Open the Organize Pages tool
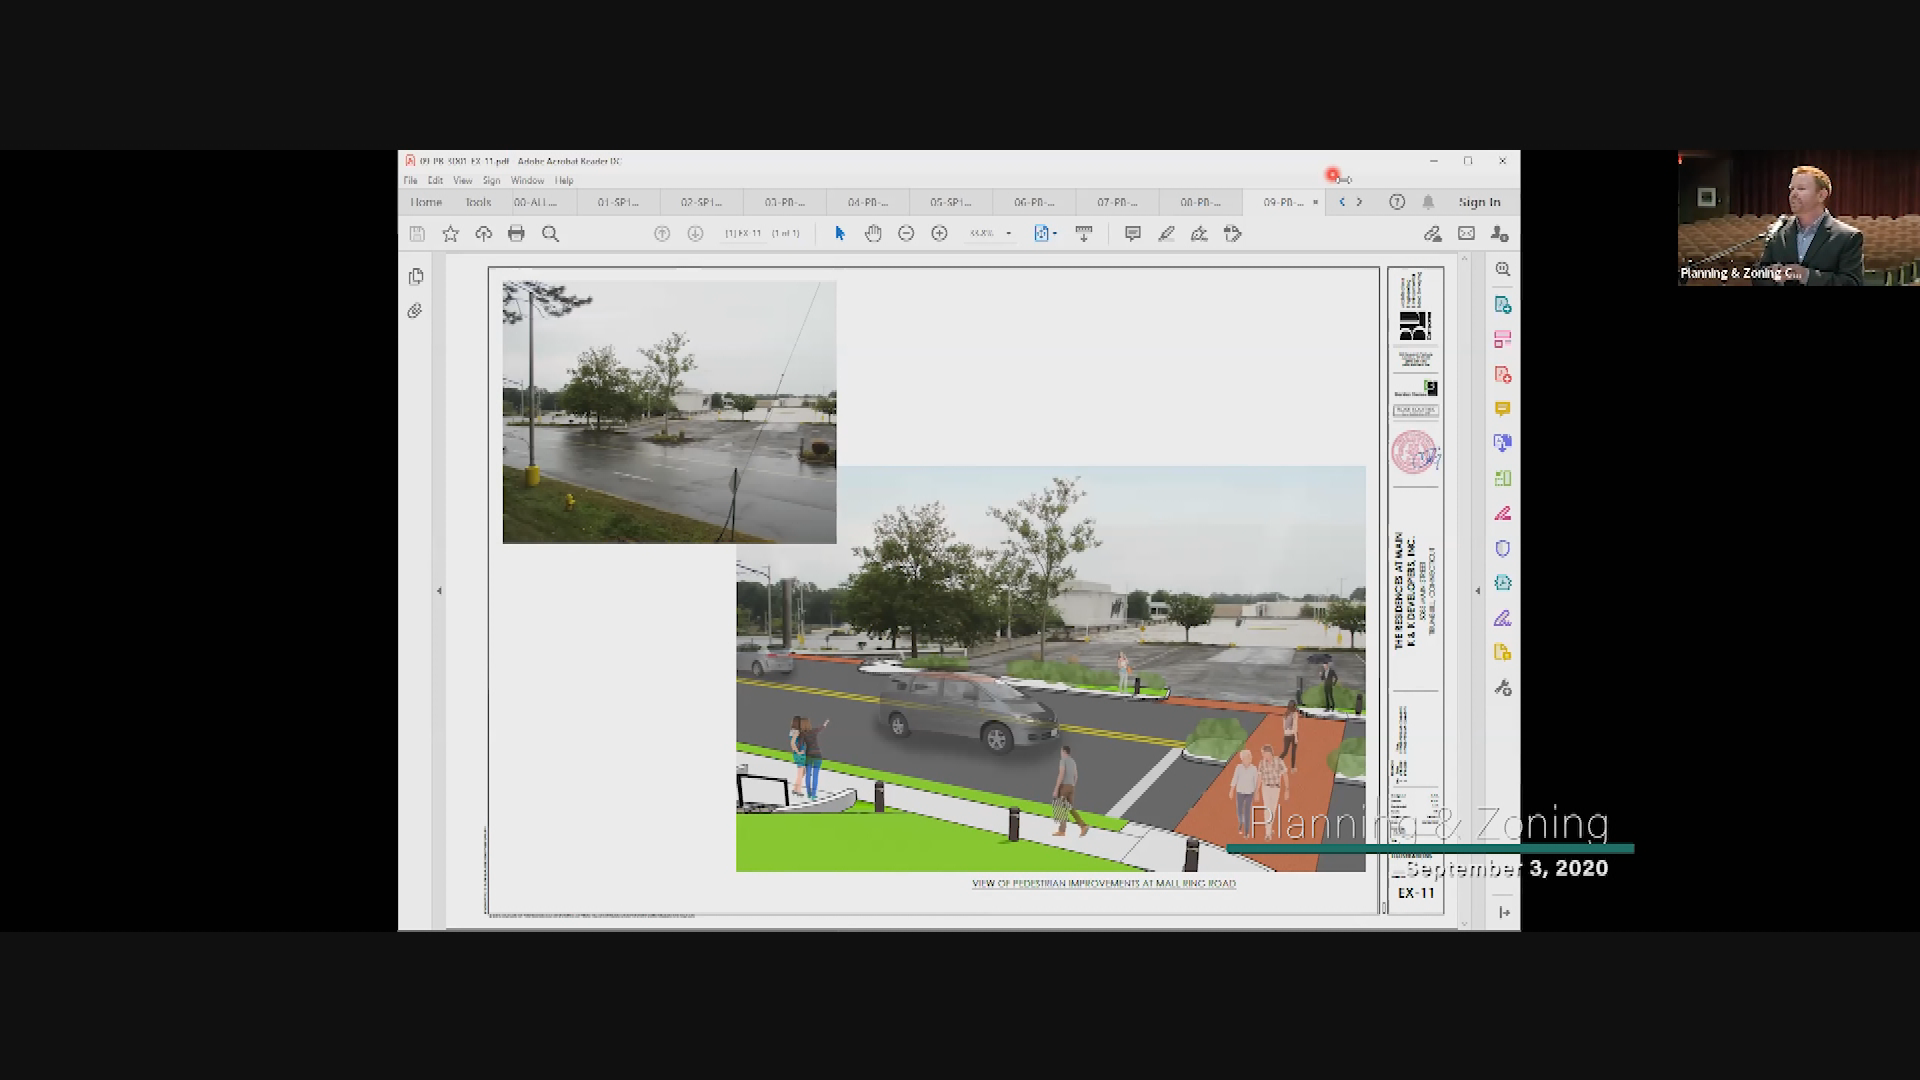The height and width of the screenshot is (1080, 1920). (1503, 478)
